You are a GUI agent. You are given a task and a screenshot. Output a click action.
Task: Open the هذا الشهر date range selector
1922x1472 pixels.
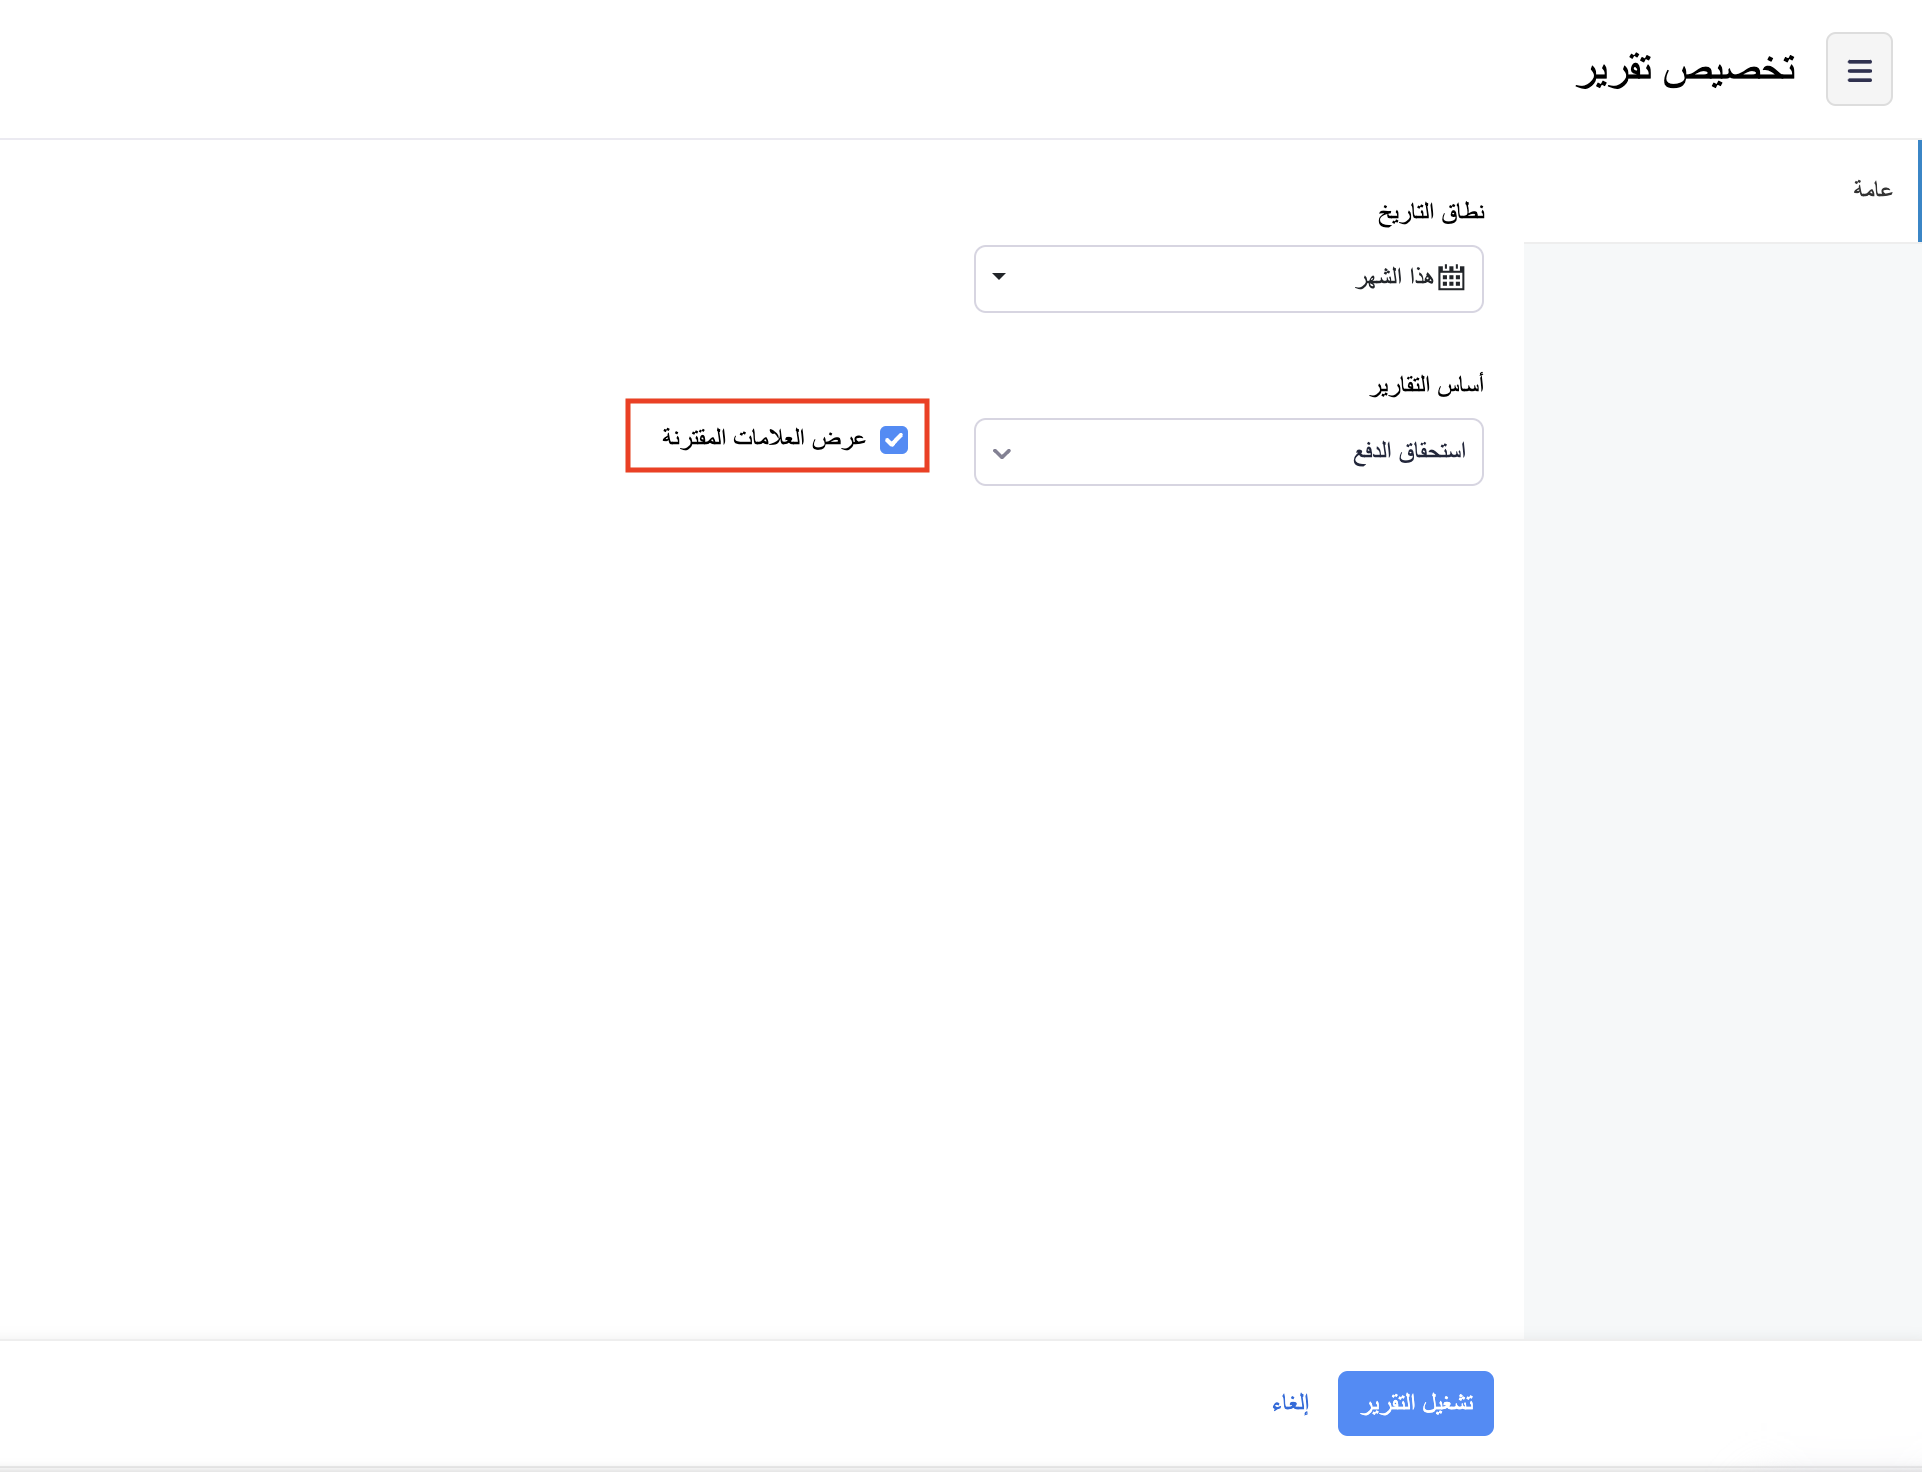[1228, 279]
